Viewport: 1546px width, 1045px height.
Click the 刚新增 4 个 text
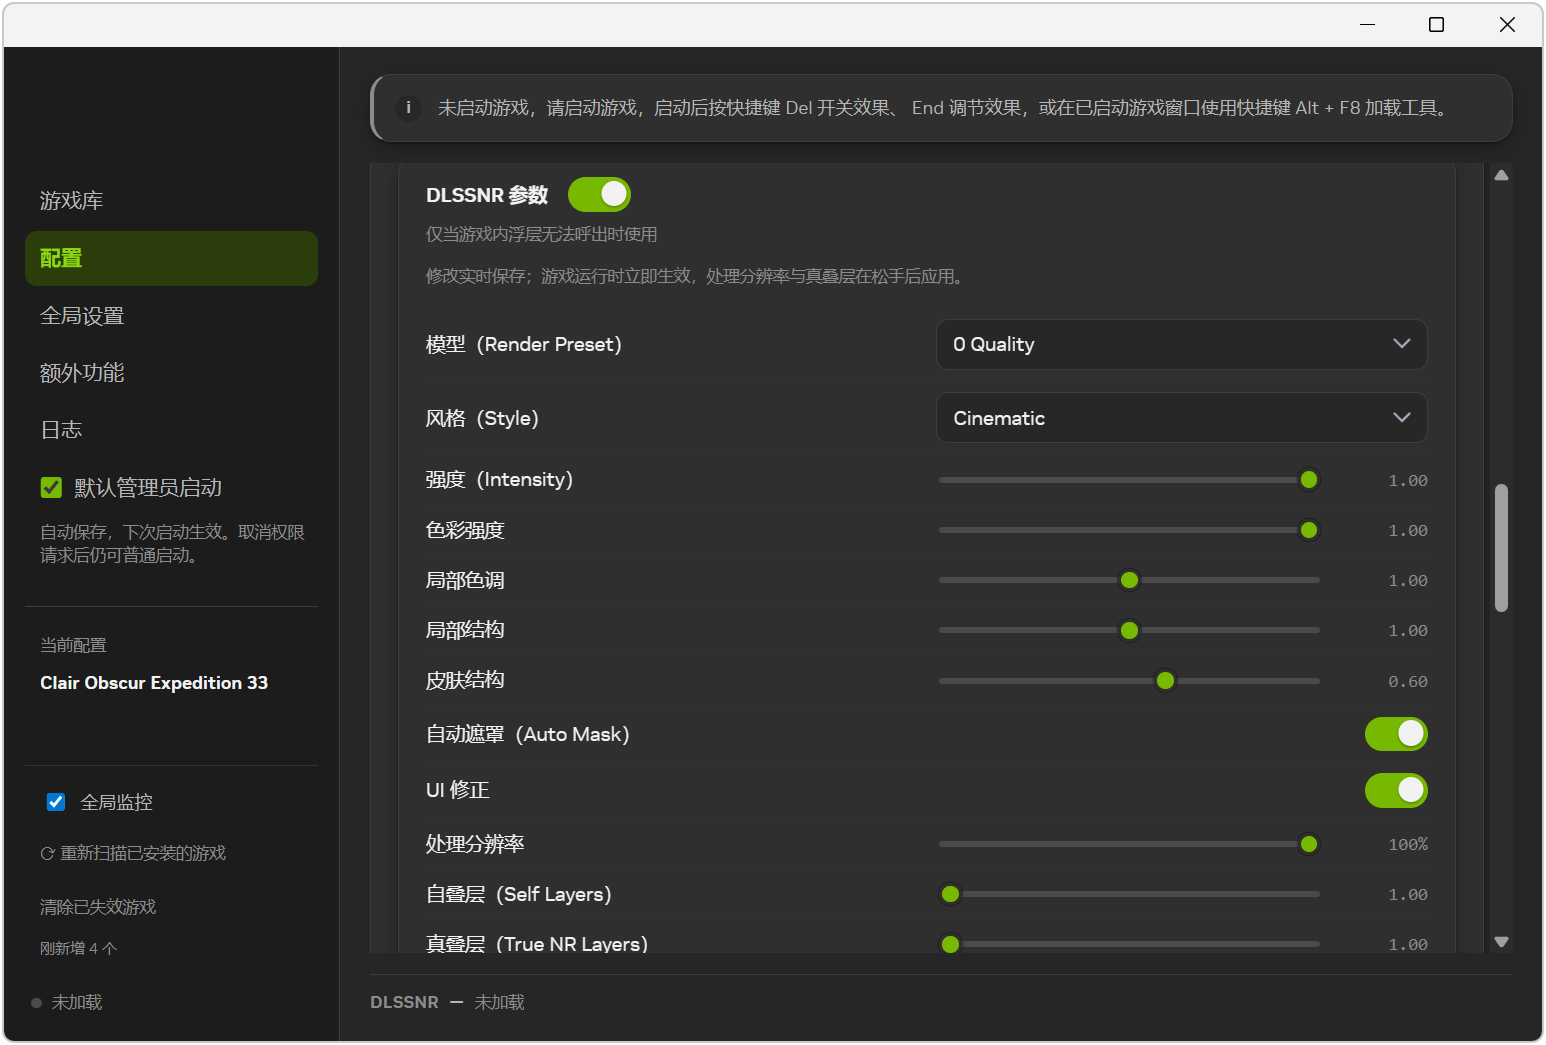tap(78, 949)
